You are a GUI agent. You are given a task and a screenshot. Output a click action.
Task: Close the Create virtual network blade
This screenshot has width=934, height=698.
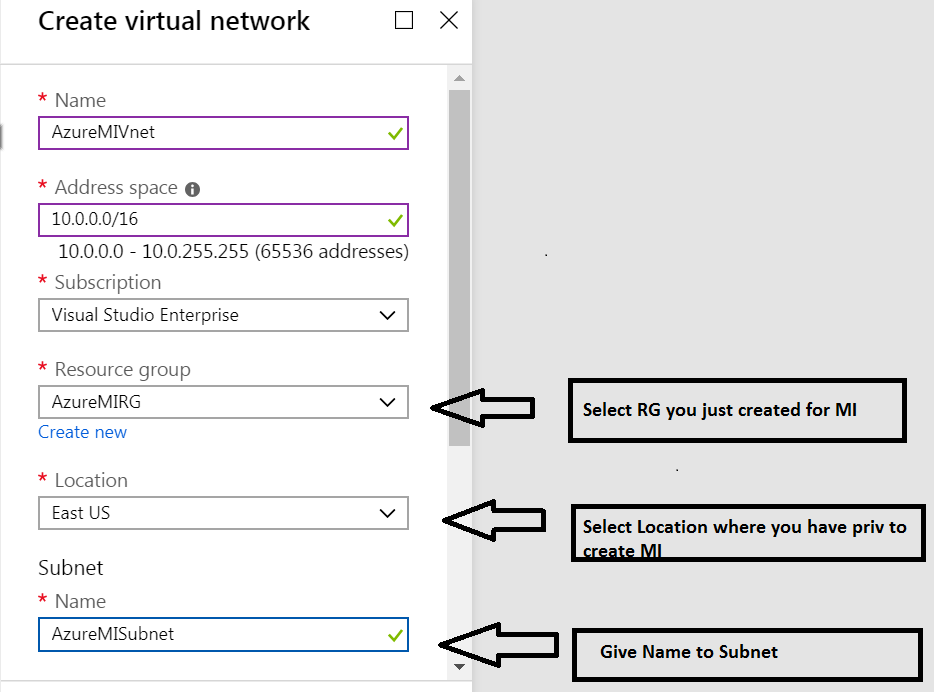click(449, 20)
